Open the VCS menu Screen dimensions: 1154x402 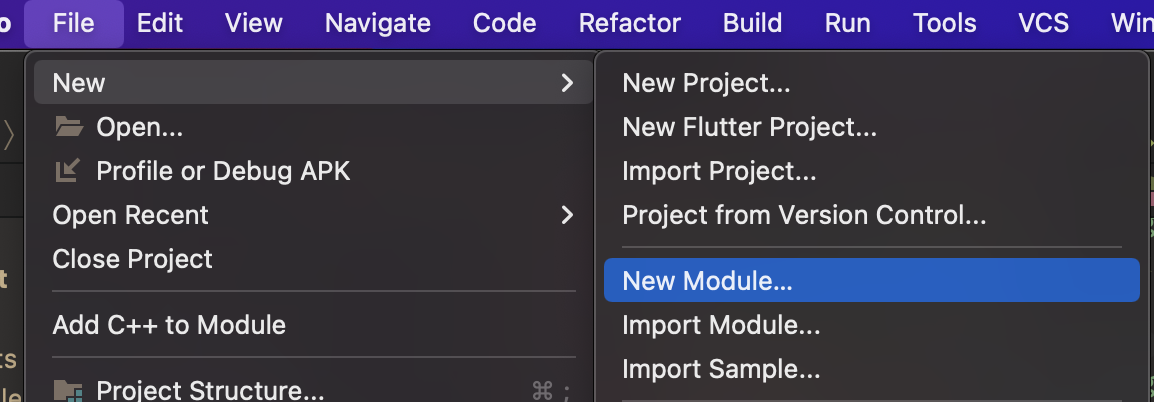pyautogui.click(x=1044, y=24)
